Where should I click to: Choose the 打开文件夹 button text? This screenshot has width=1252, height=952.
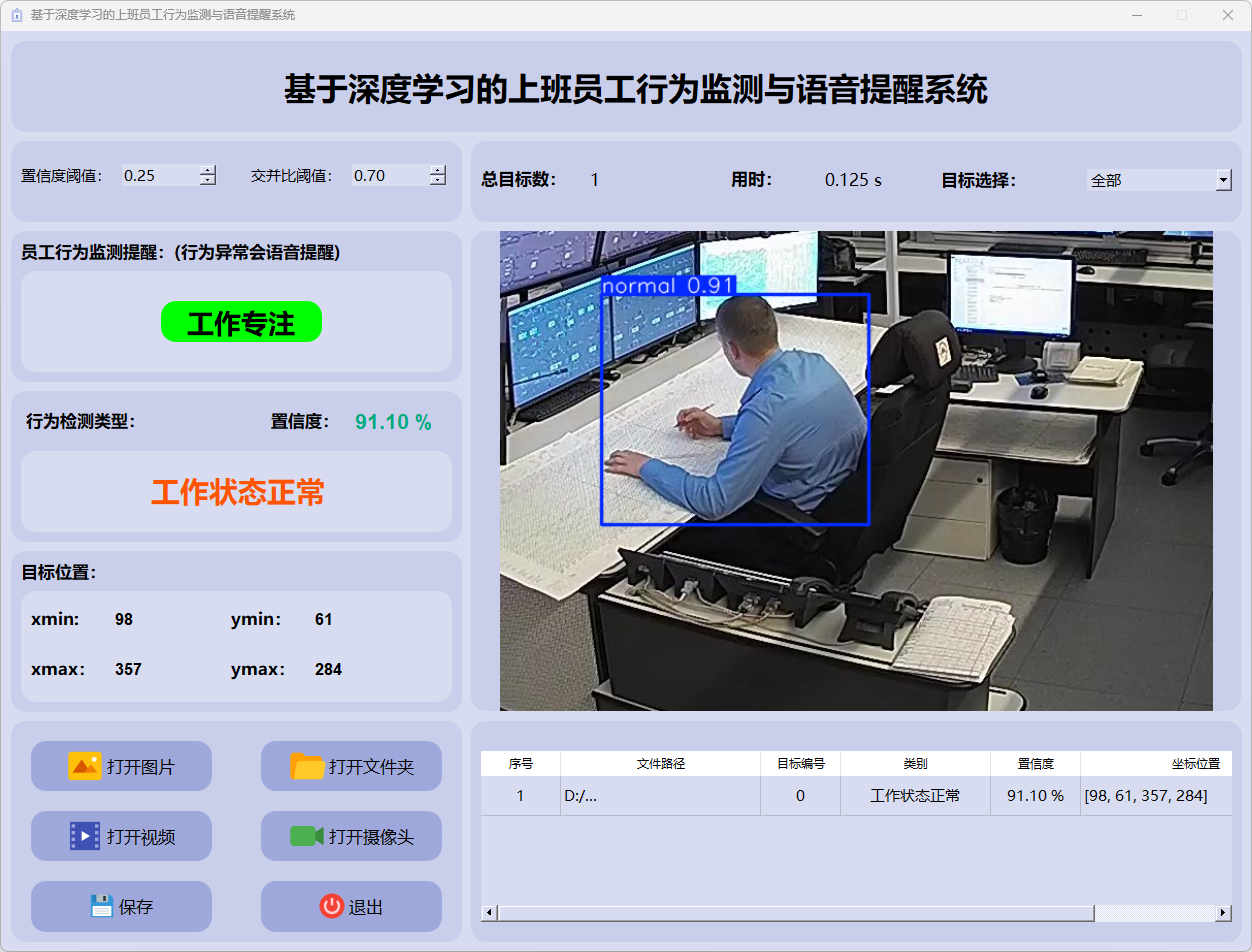point(371,767)
